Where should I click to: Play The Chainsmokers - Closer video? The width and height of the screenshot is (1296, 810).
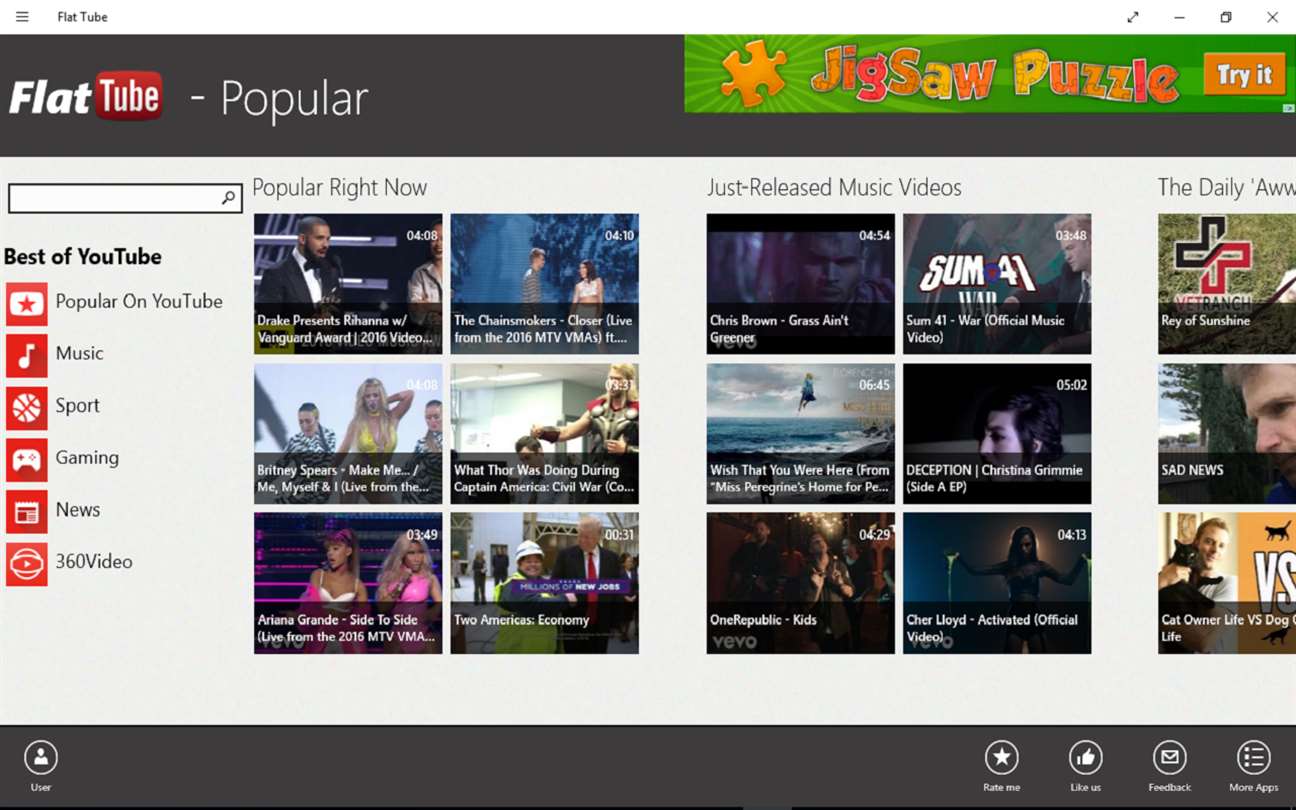(544, 284)
